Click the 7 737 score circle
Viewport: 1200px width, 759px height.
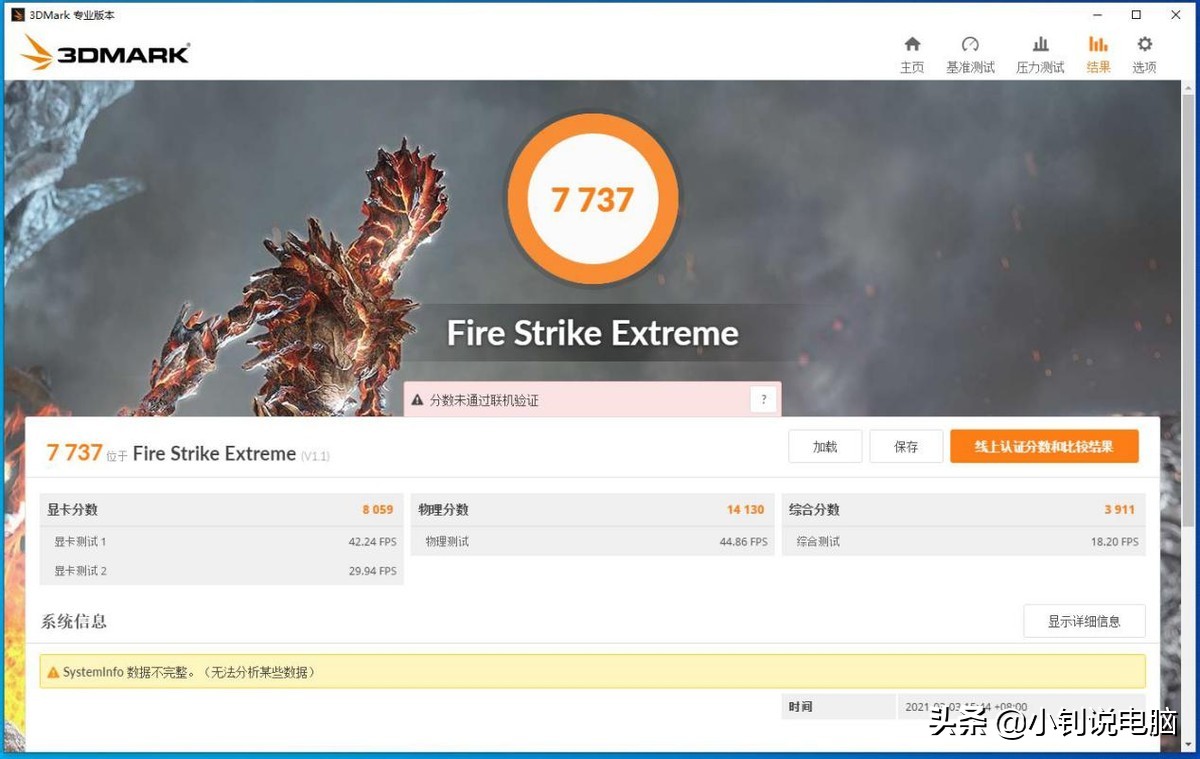[x=592, y=198]
